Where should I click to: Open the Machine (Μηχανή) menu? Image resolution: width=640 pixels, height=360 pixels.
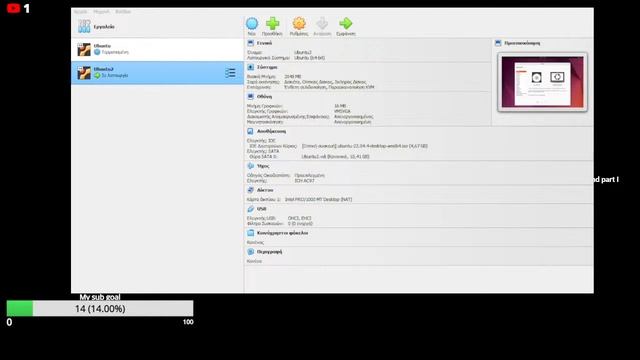point(101,12)
